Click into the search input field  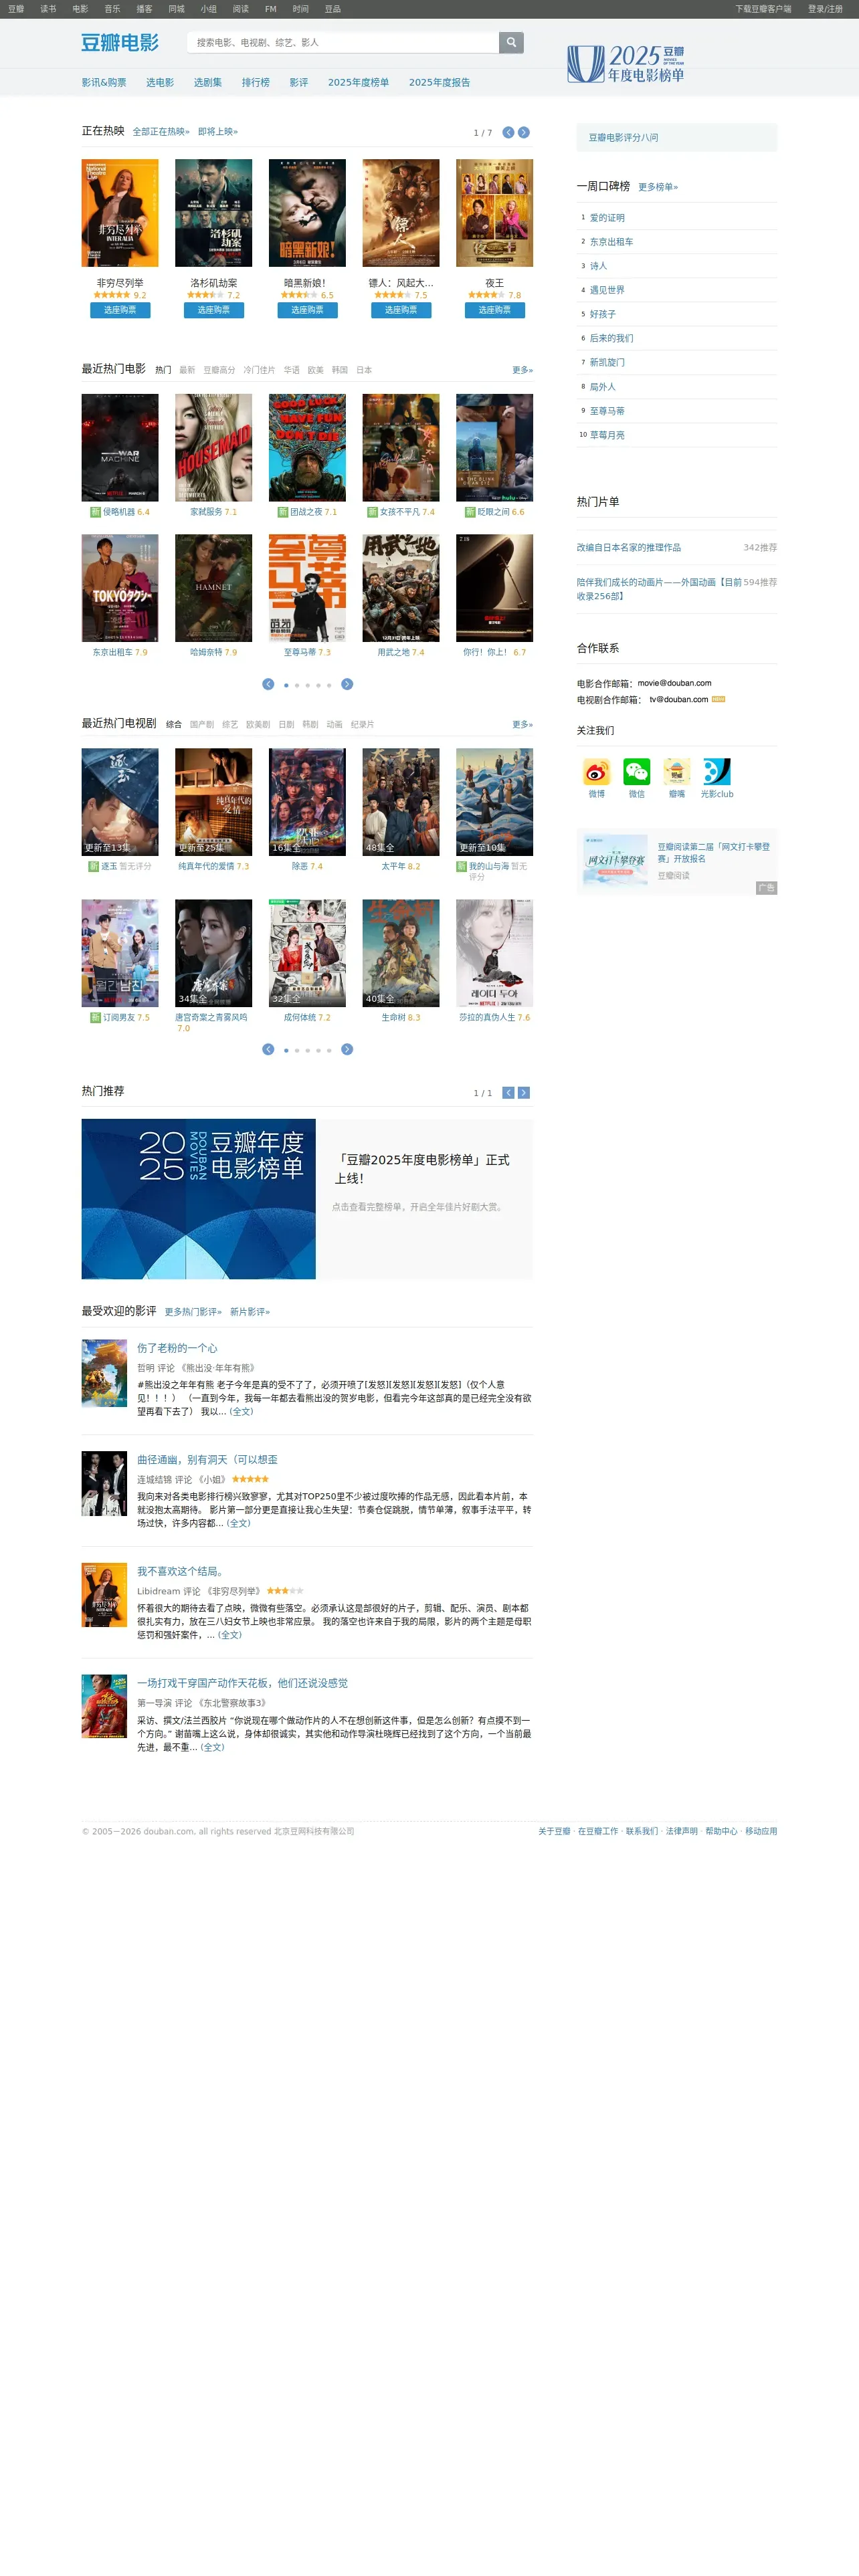[343, 42]
